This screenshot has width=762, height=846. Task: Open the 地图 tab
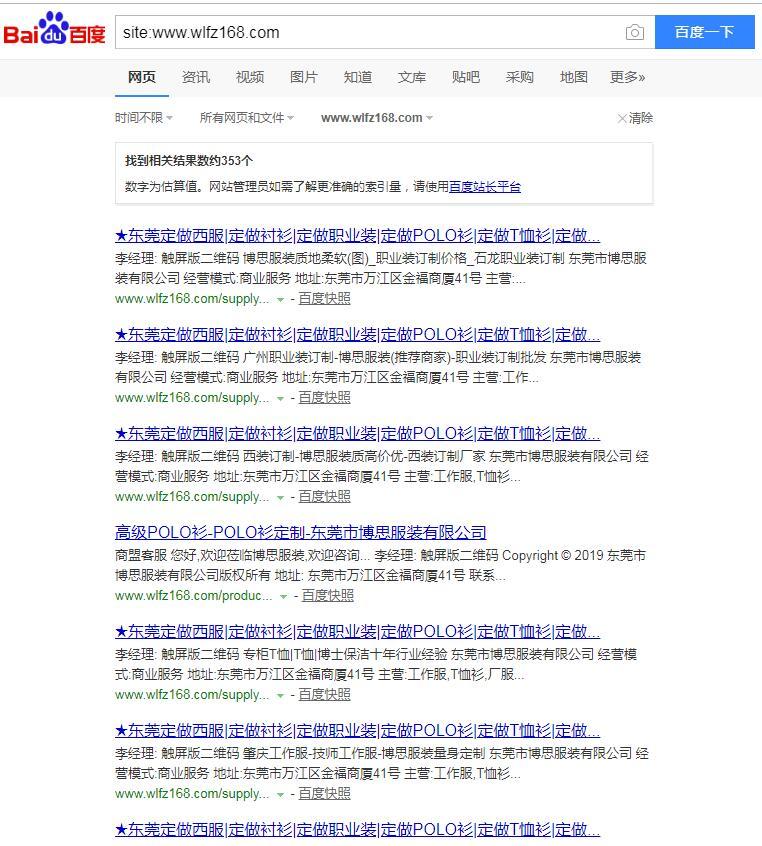[573, 77]
